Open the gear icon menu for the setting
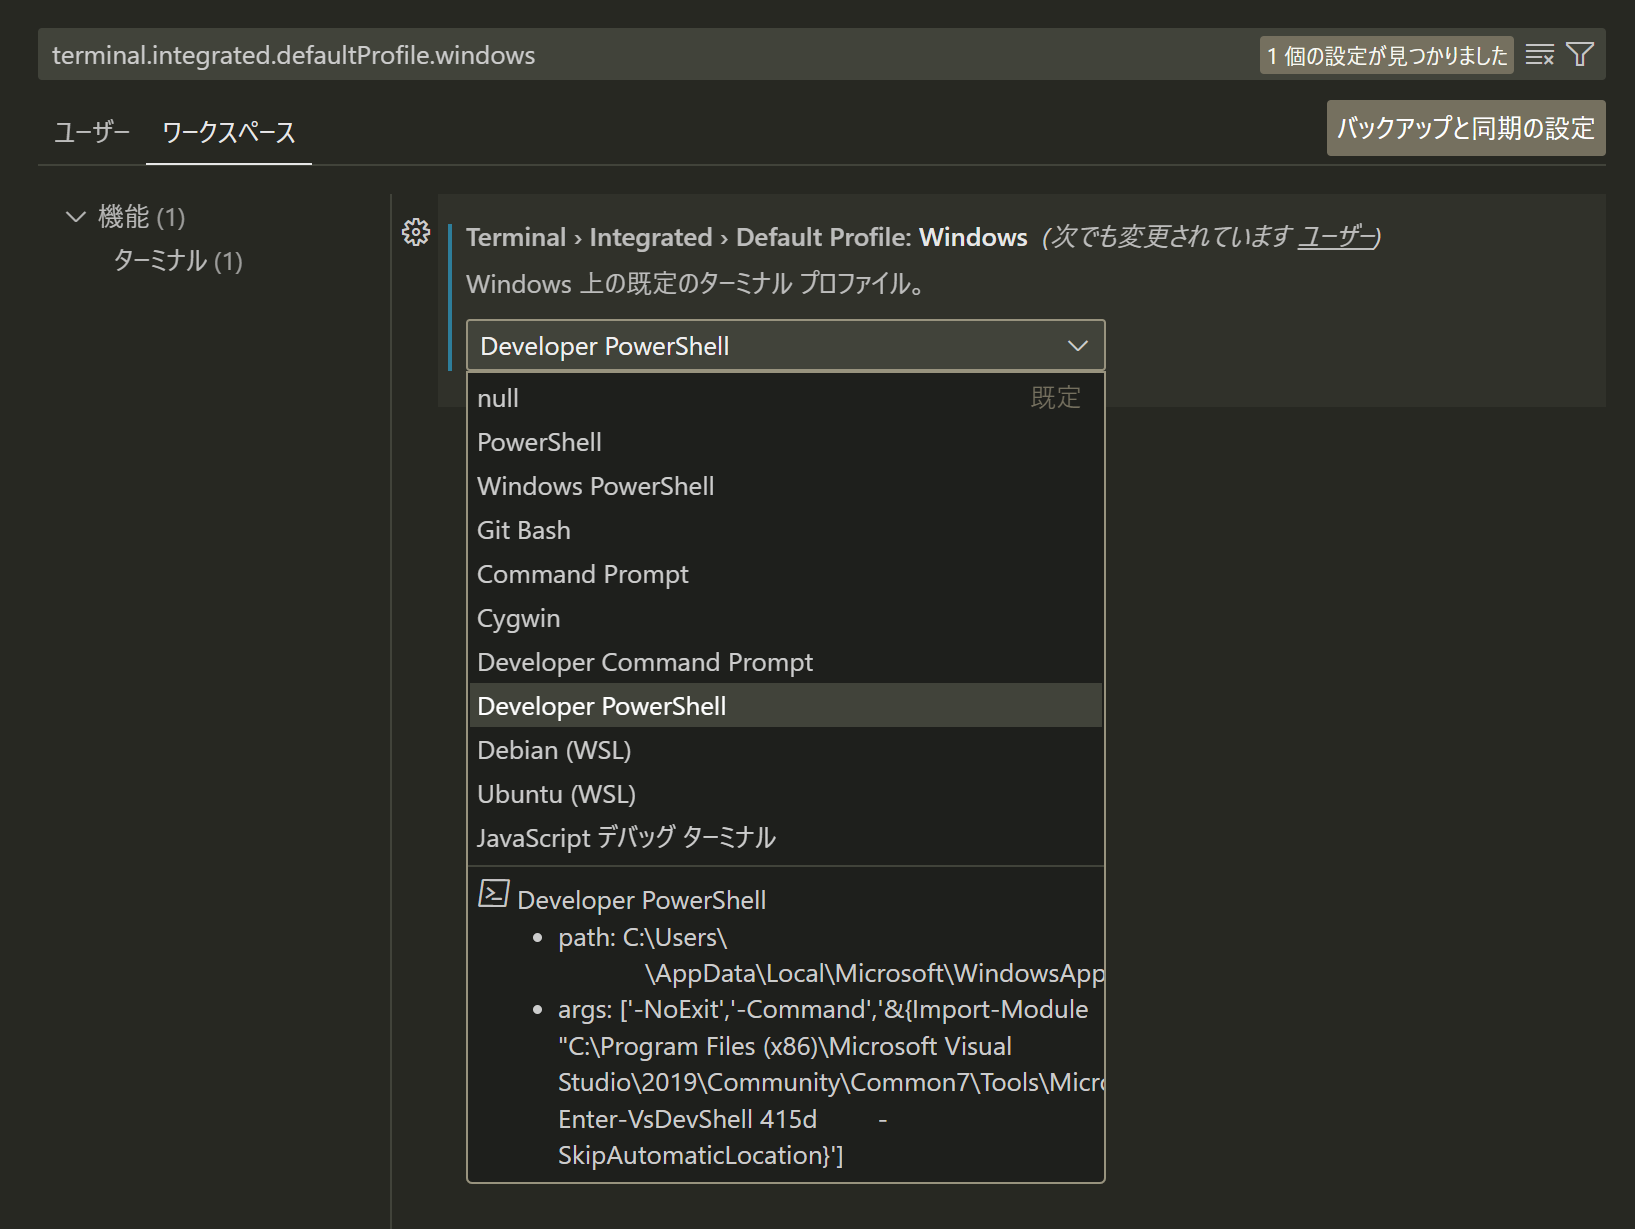Screen dimensions: 1635x1229 coord(416,233)
